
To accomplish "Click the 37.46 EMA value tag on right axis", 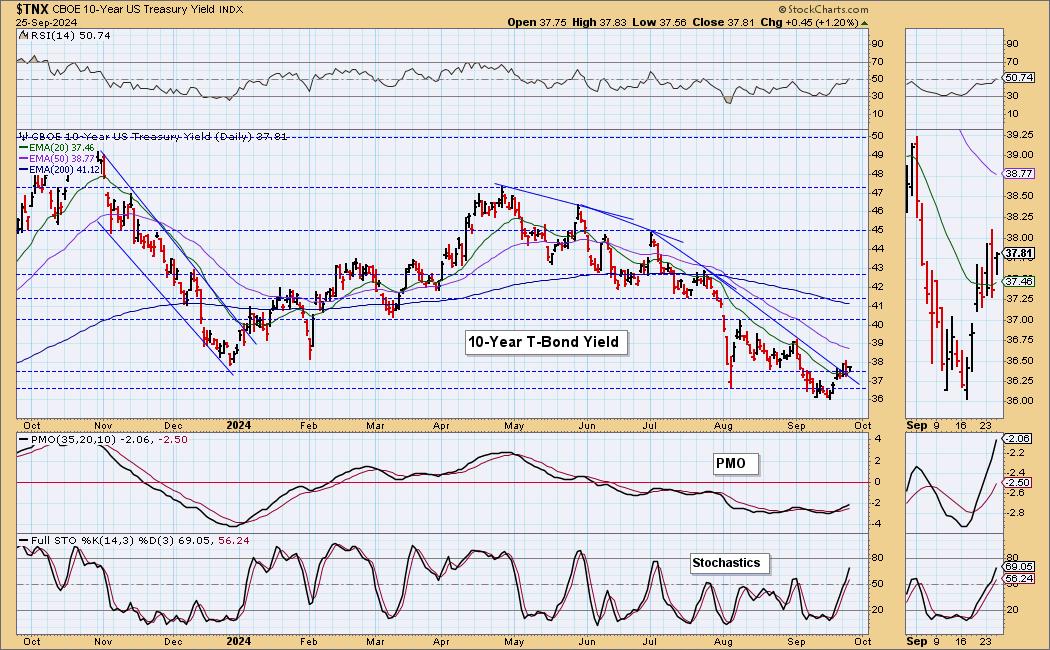I will coord(1019,281).
